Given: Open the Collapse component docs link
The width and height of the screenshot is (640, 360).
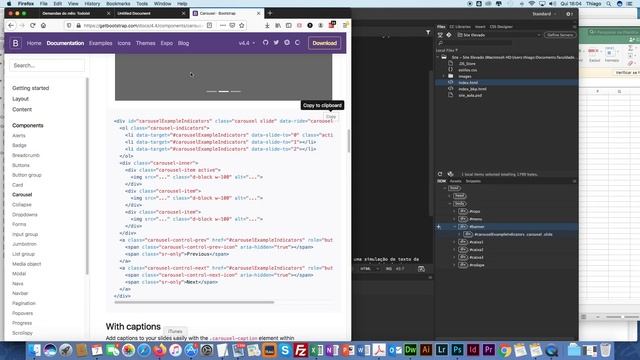Looking at the screenshot, I should coord(22,204).
